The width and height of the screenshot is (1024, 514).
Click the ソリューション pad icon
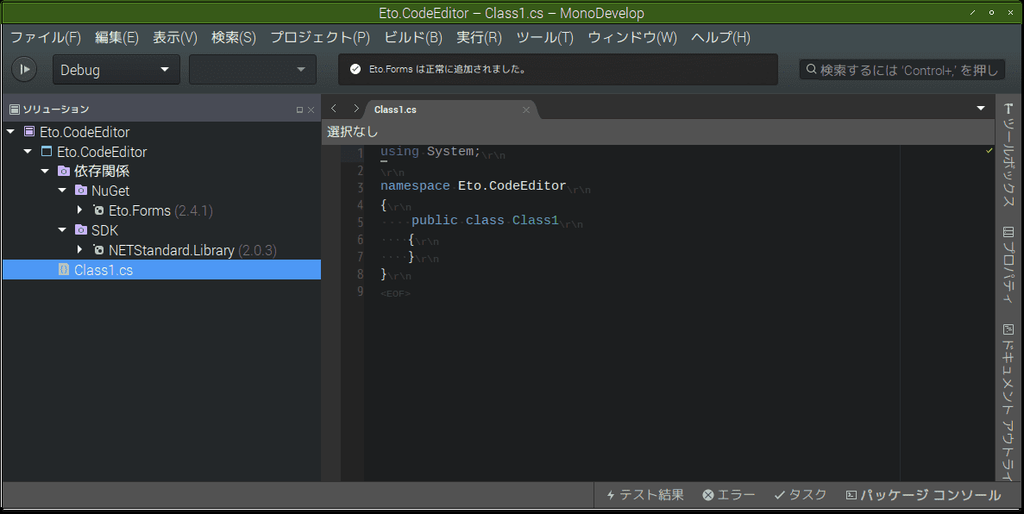pyautogui.click(x=14, y=109)
